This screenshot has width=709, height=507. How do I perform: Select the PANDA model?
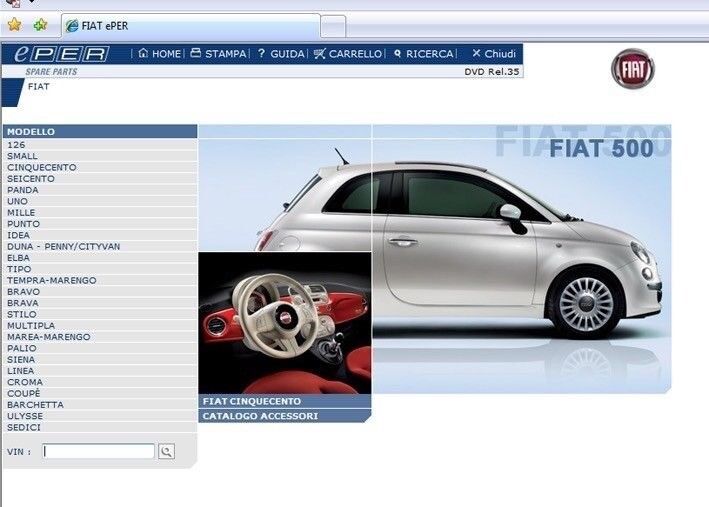[x=23, y=190]
